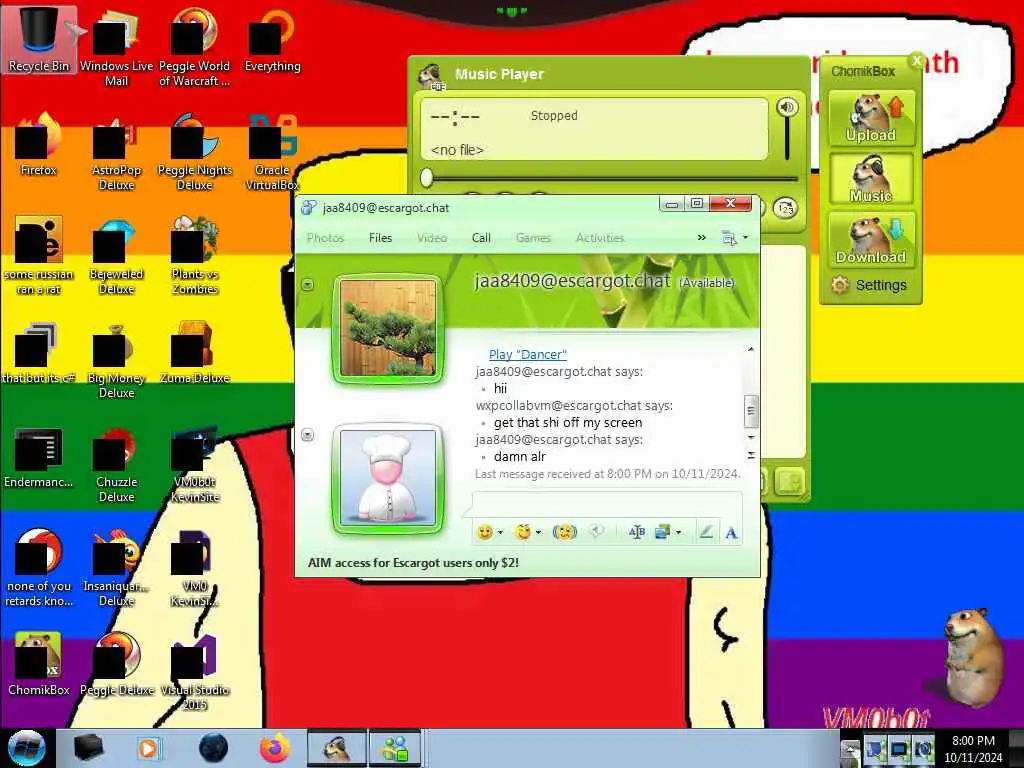The width and height of the screenshot is (1024, 768).
Task: Open the background picker icon
Action: [663, 532]
